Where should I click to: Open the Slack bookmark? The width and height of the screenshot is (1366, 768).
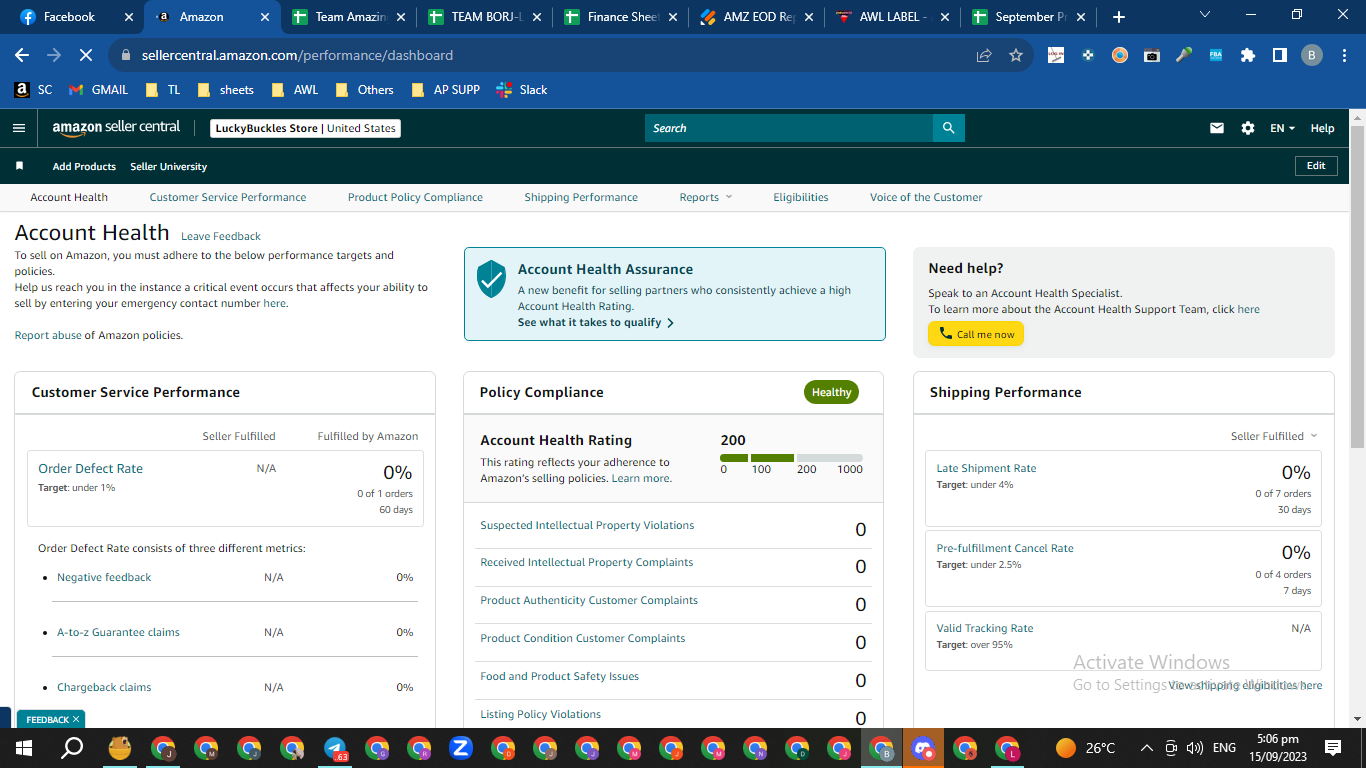(522, 89)
